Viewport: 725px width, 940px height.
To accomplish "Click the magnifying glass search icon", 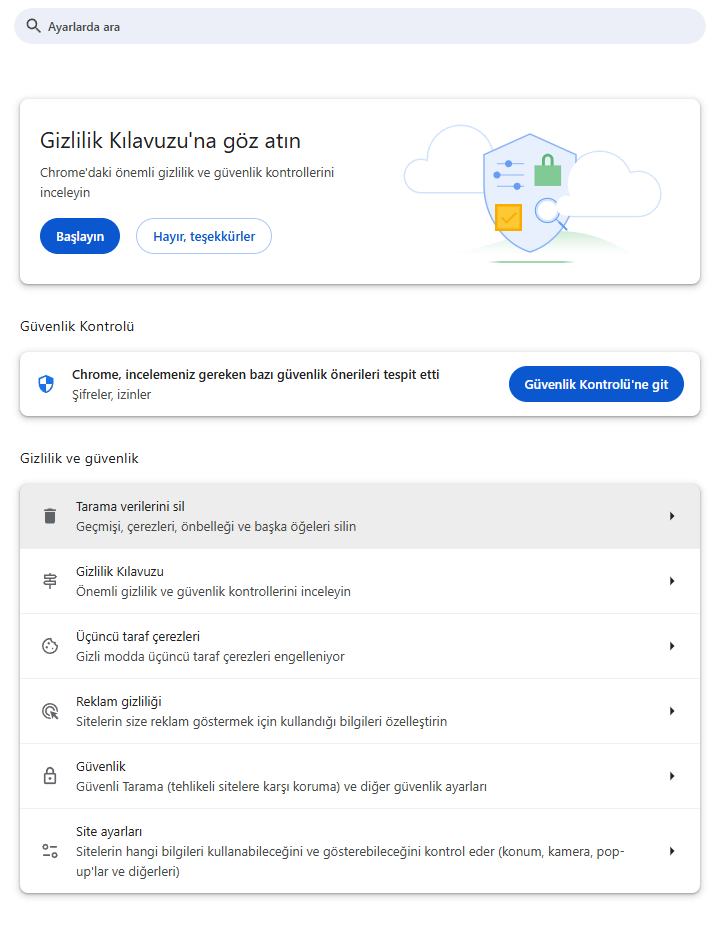I will click(x=31, y=26).
